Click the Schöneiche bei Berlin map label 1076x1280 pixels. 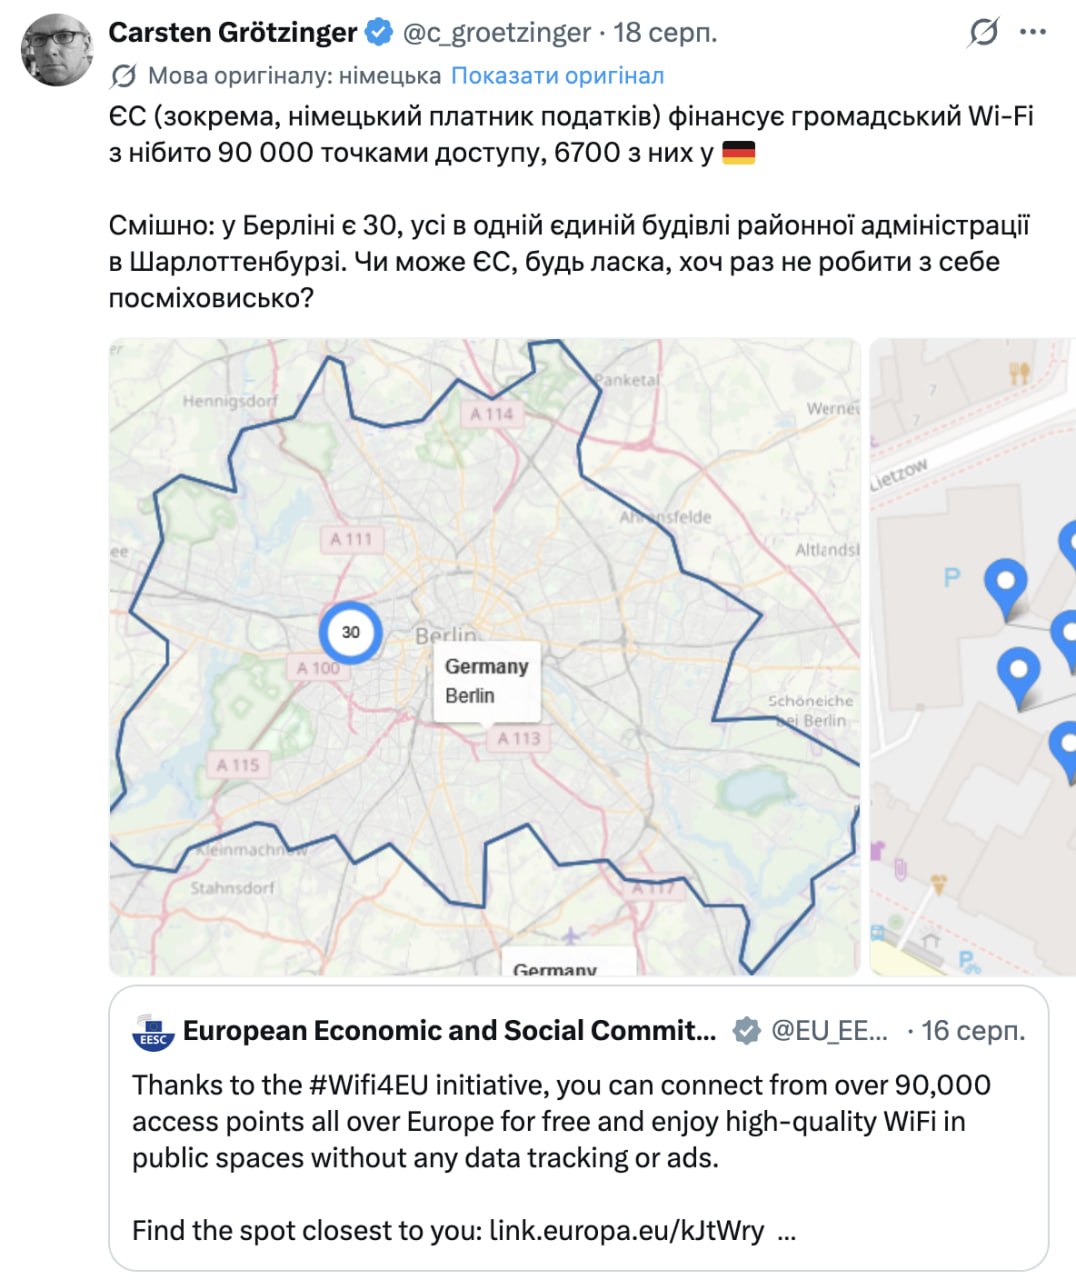[811, 711]
